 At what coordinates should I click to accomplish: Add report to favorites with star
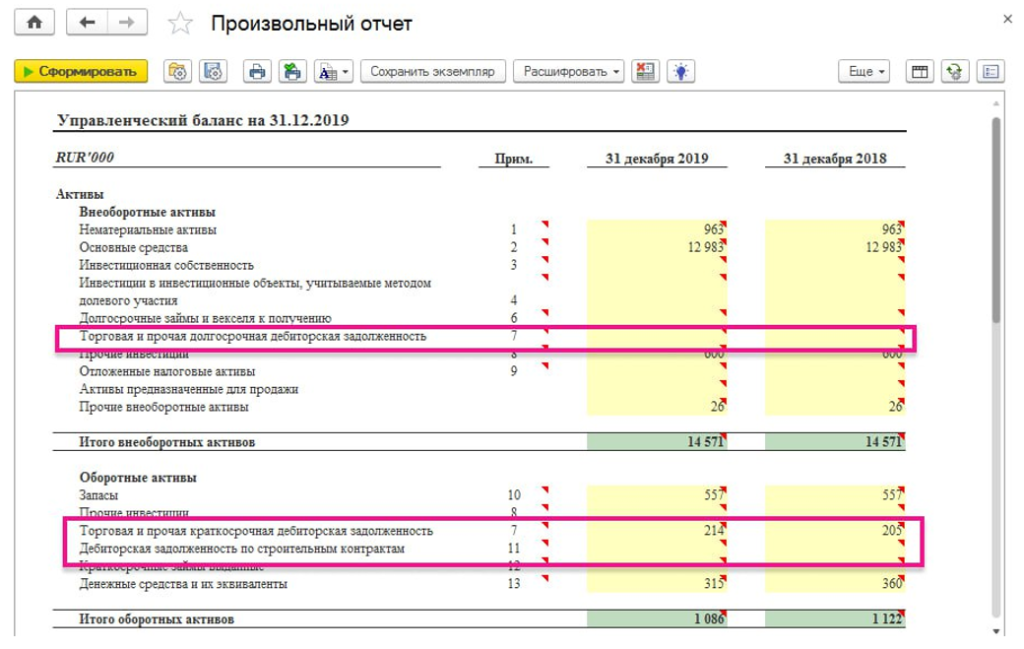(179, 23)
